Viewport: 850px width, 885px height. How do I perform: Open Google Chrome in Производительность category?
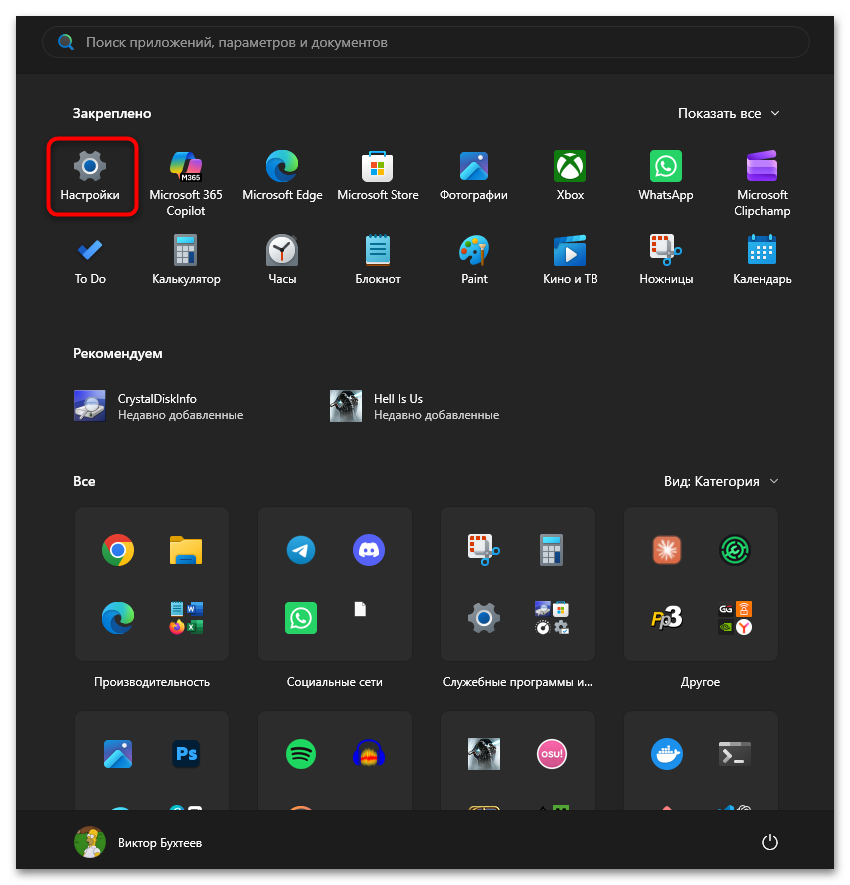pos(118,550)
